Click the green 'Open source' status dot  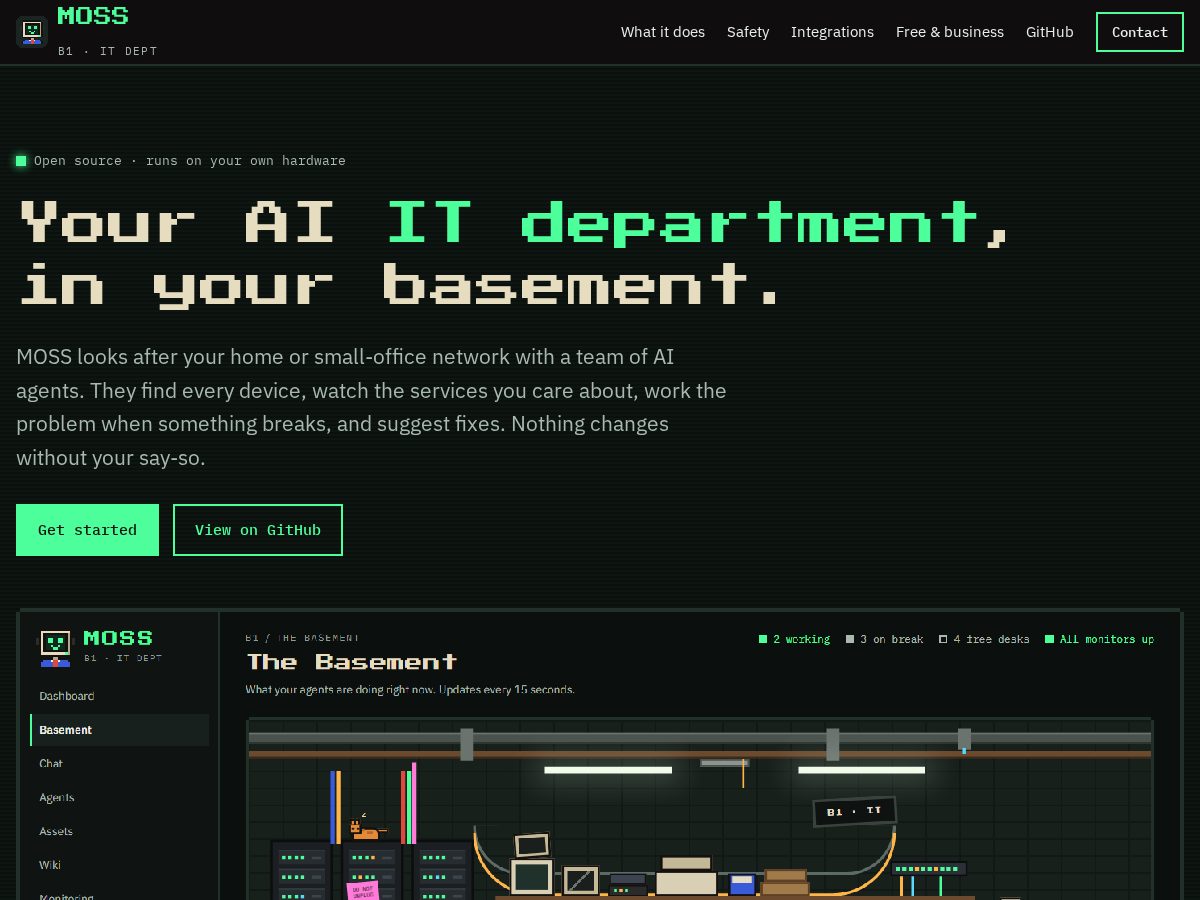coord(21,161)
